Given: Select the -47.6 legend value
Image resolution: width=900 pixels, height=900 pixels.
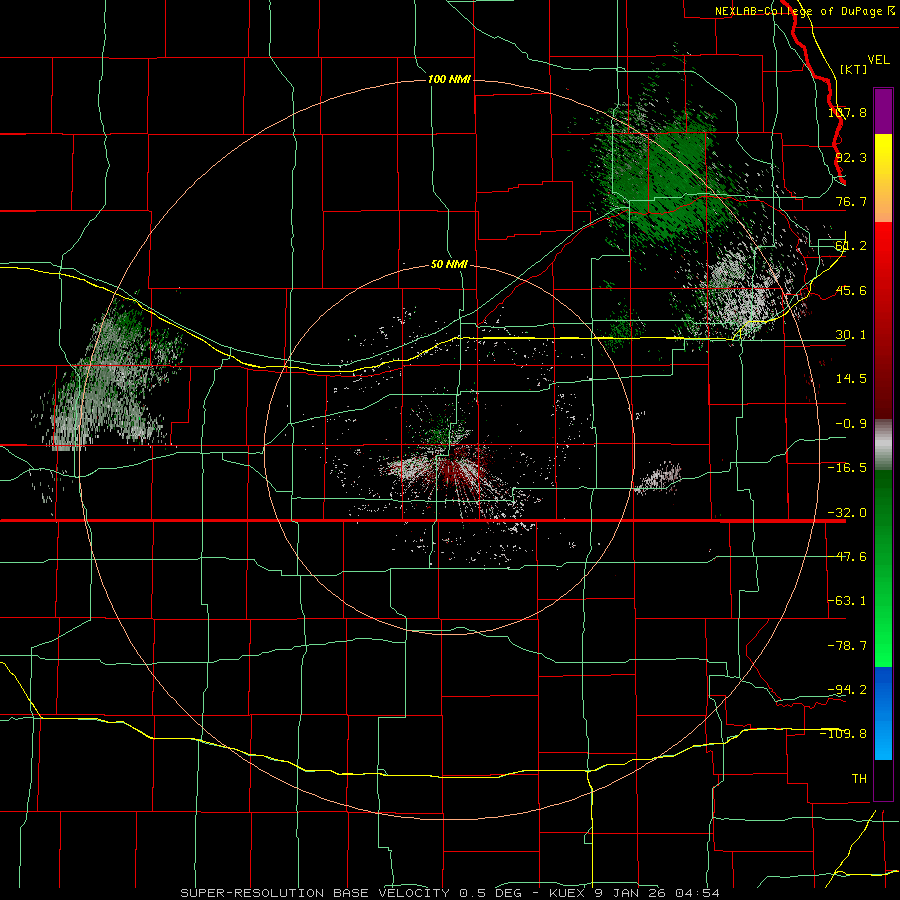Looking at the screenshot, I should click(847, 557).
